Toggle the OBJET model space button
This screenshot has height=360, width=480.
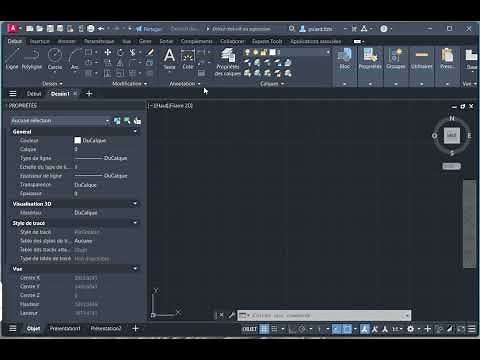tap(249, 329)
